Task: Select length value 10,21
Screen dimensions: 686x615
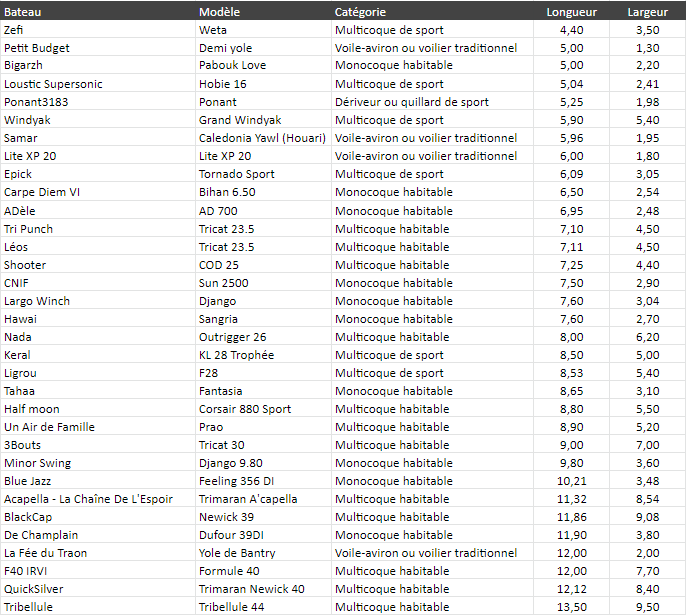Action: [x=571, y=481]
